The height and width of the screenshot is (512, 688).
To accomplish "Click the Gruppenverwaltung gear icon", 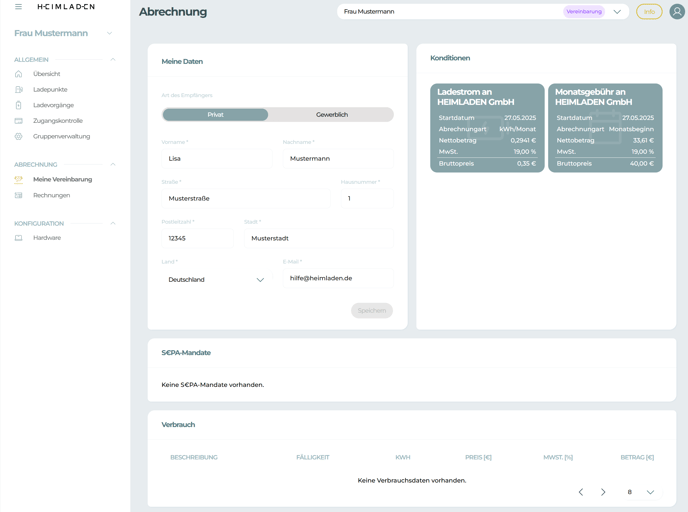I will (x=18, y=136).
